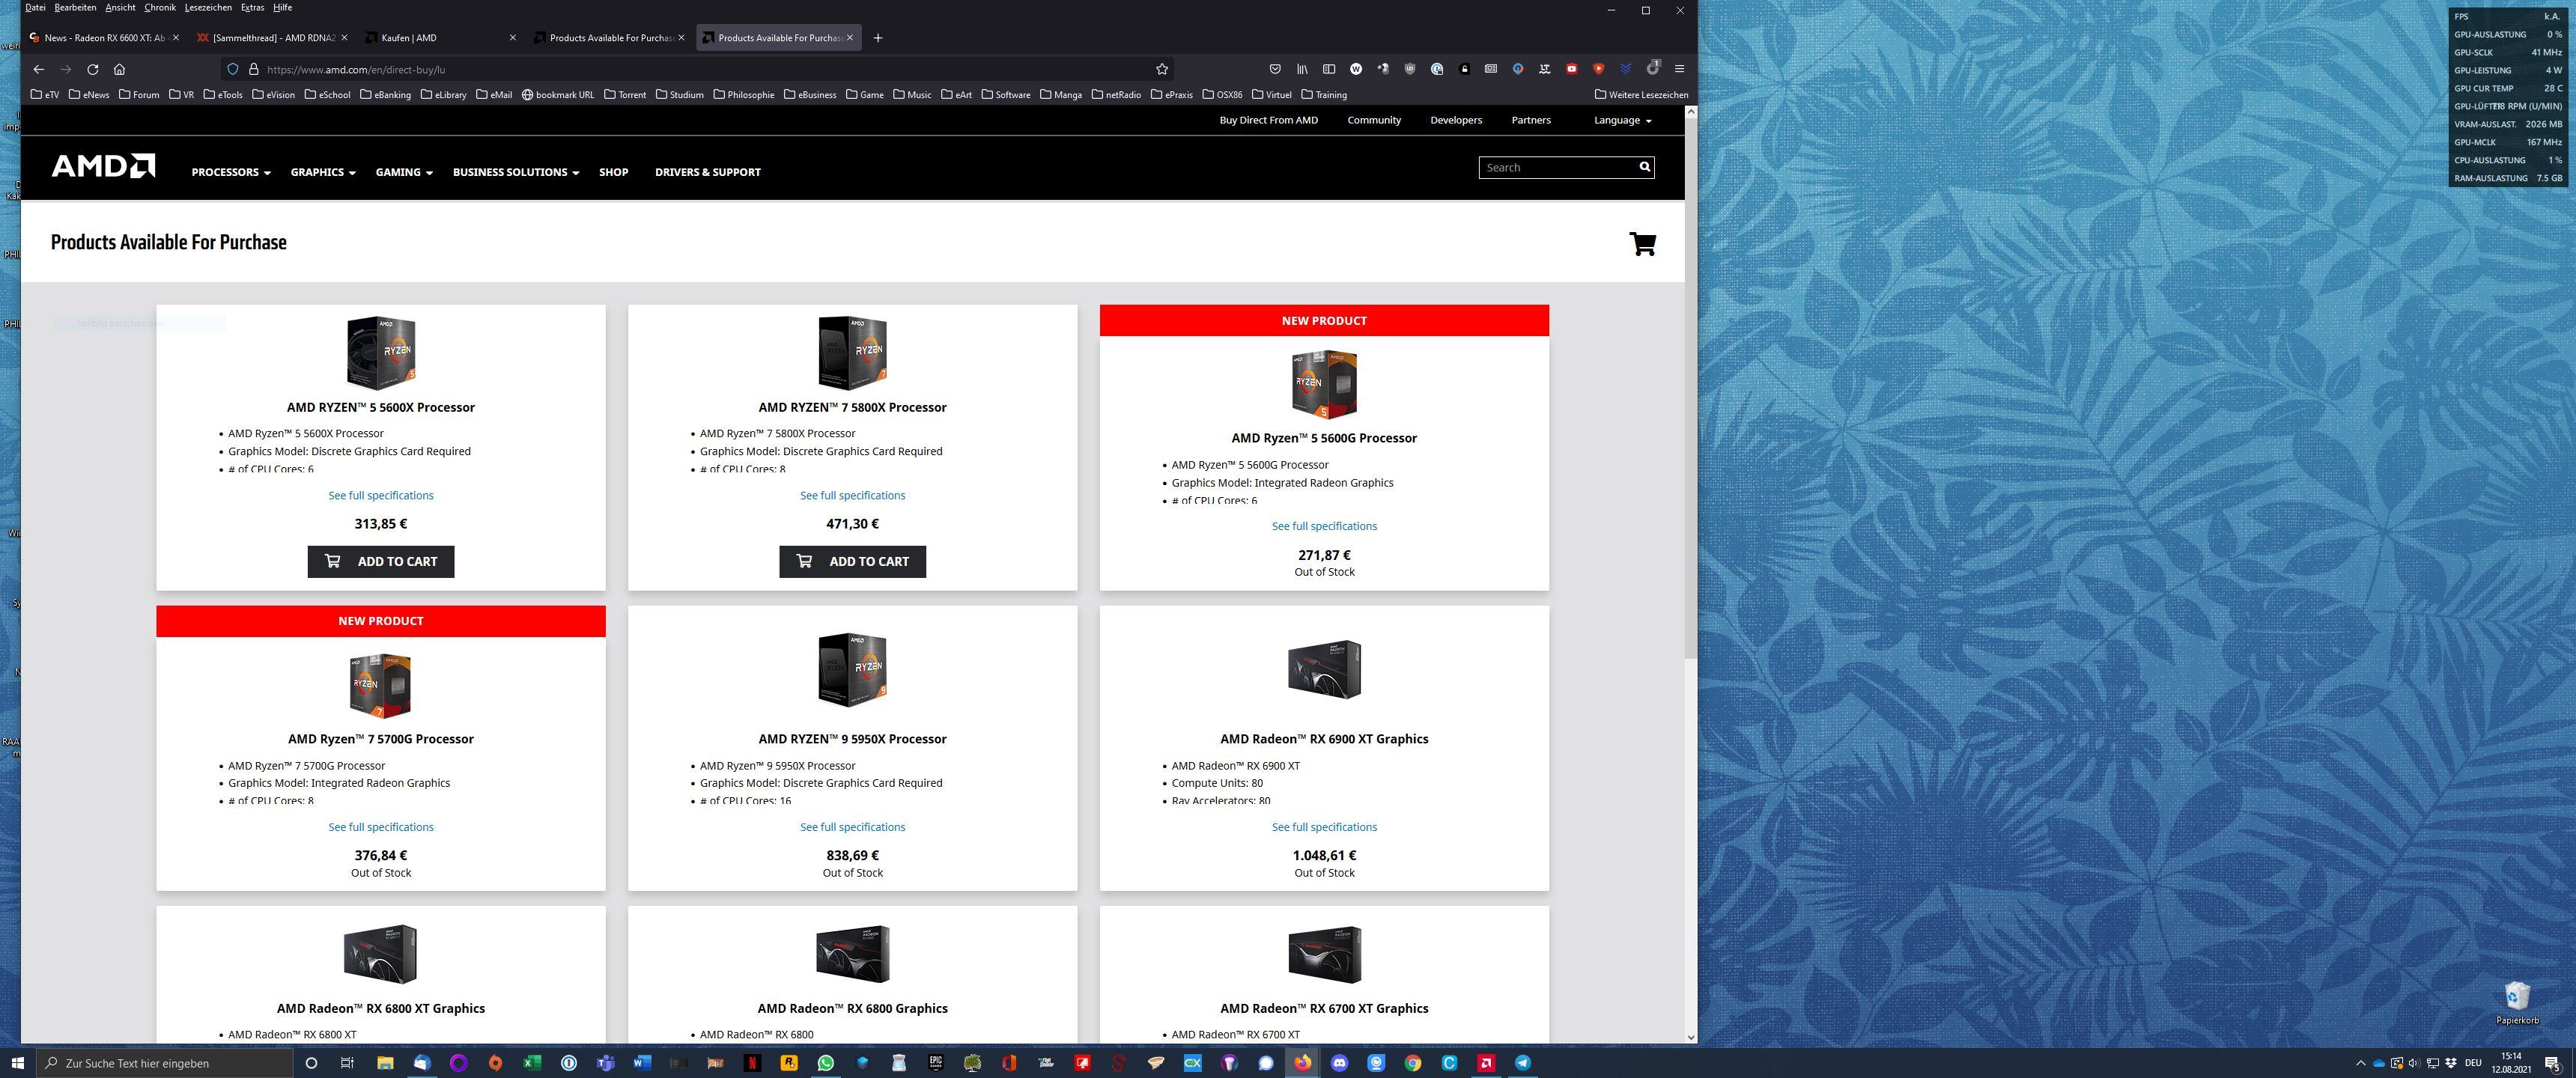This screenshot has width=2576, height=1078.
Task: View site security lock information
Action: tap(253, 69)
